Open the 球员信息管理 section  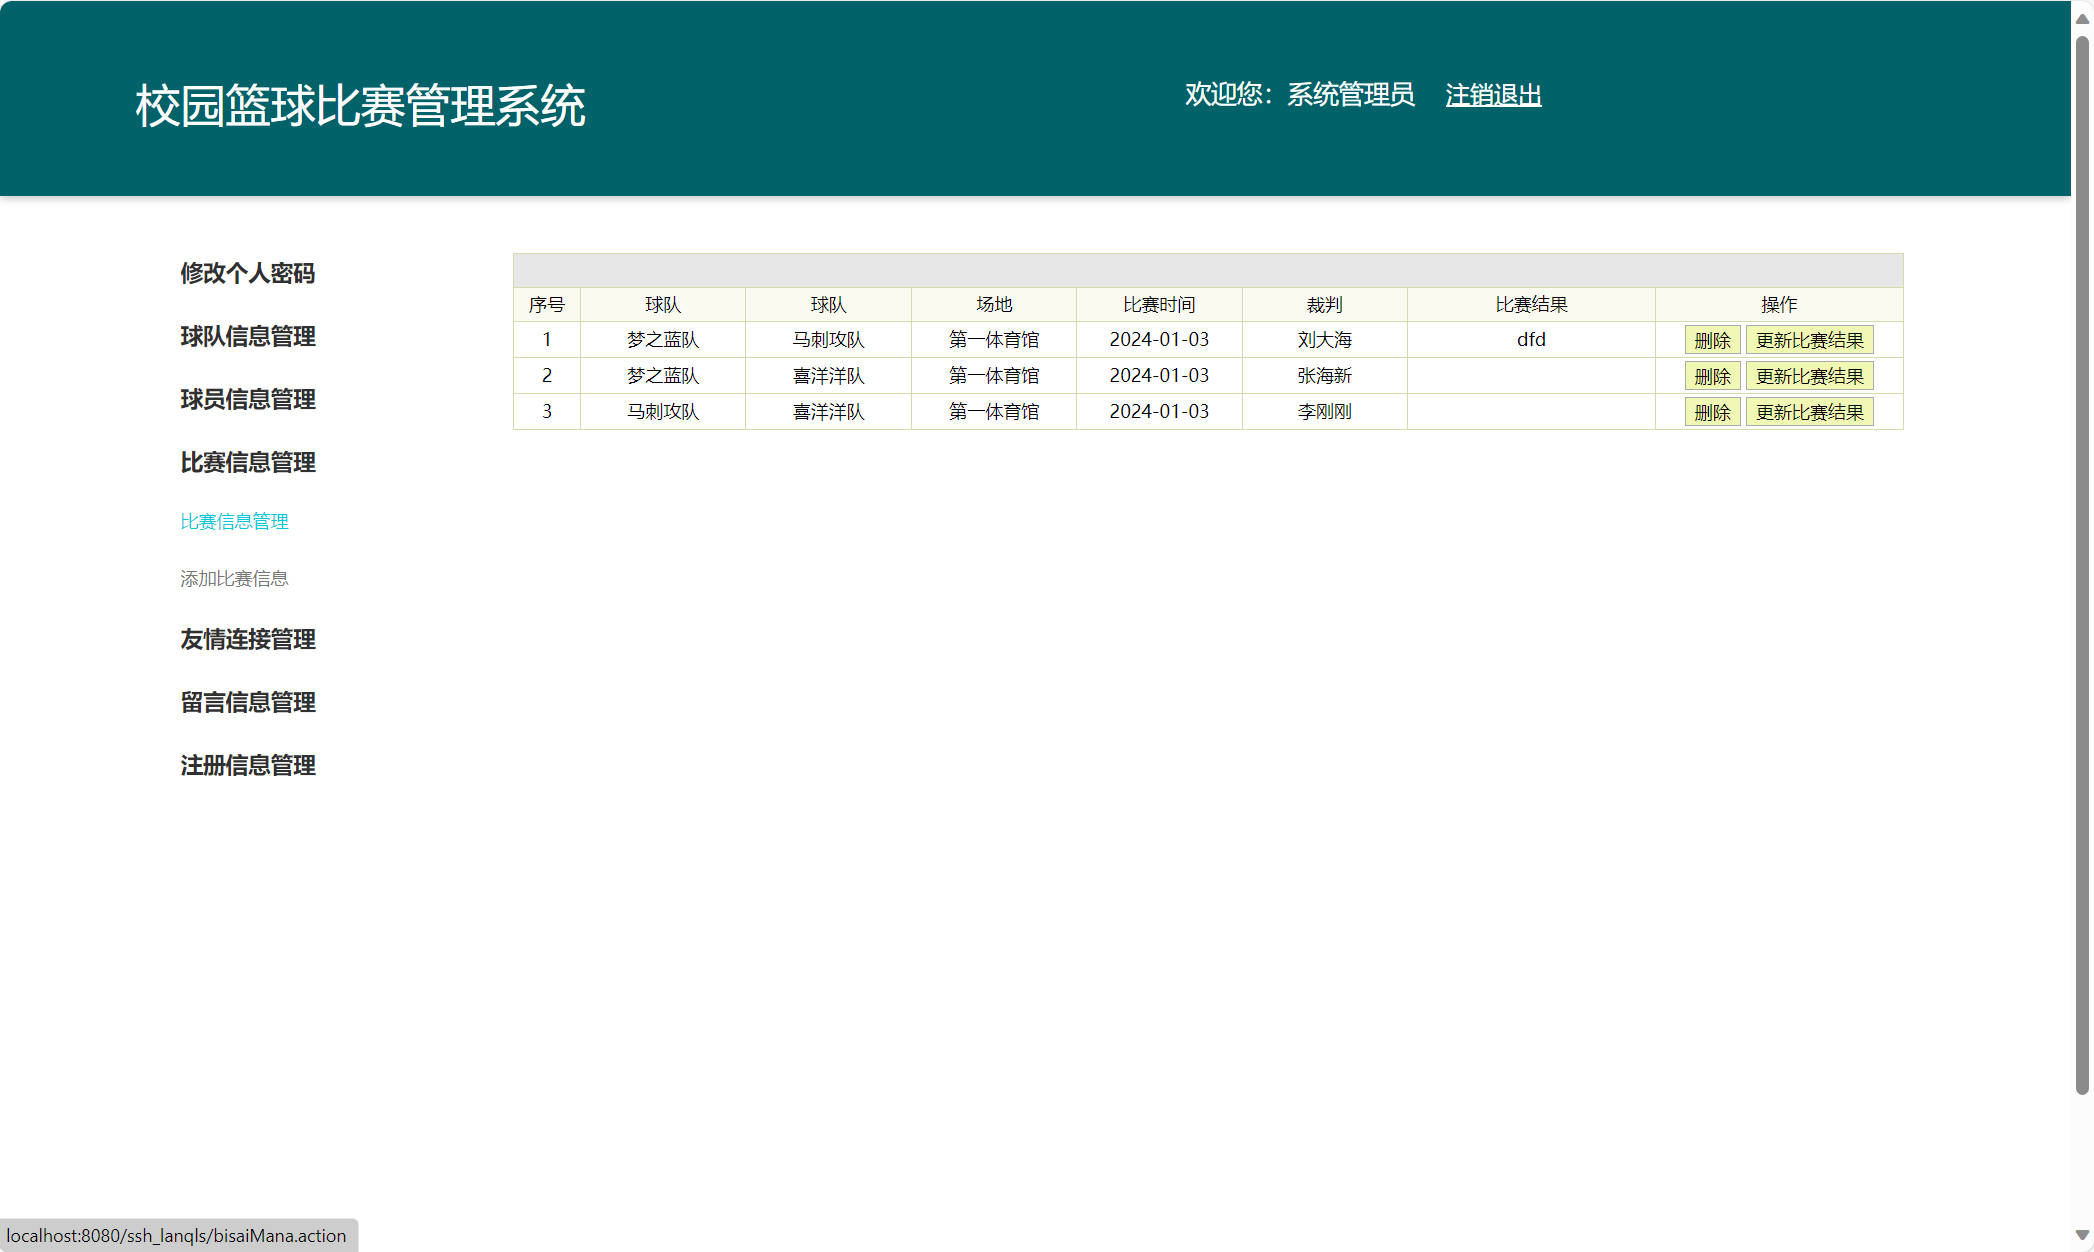[x=246, y=400]
